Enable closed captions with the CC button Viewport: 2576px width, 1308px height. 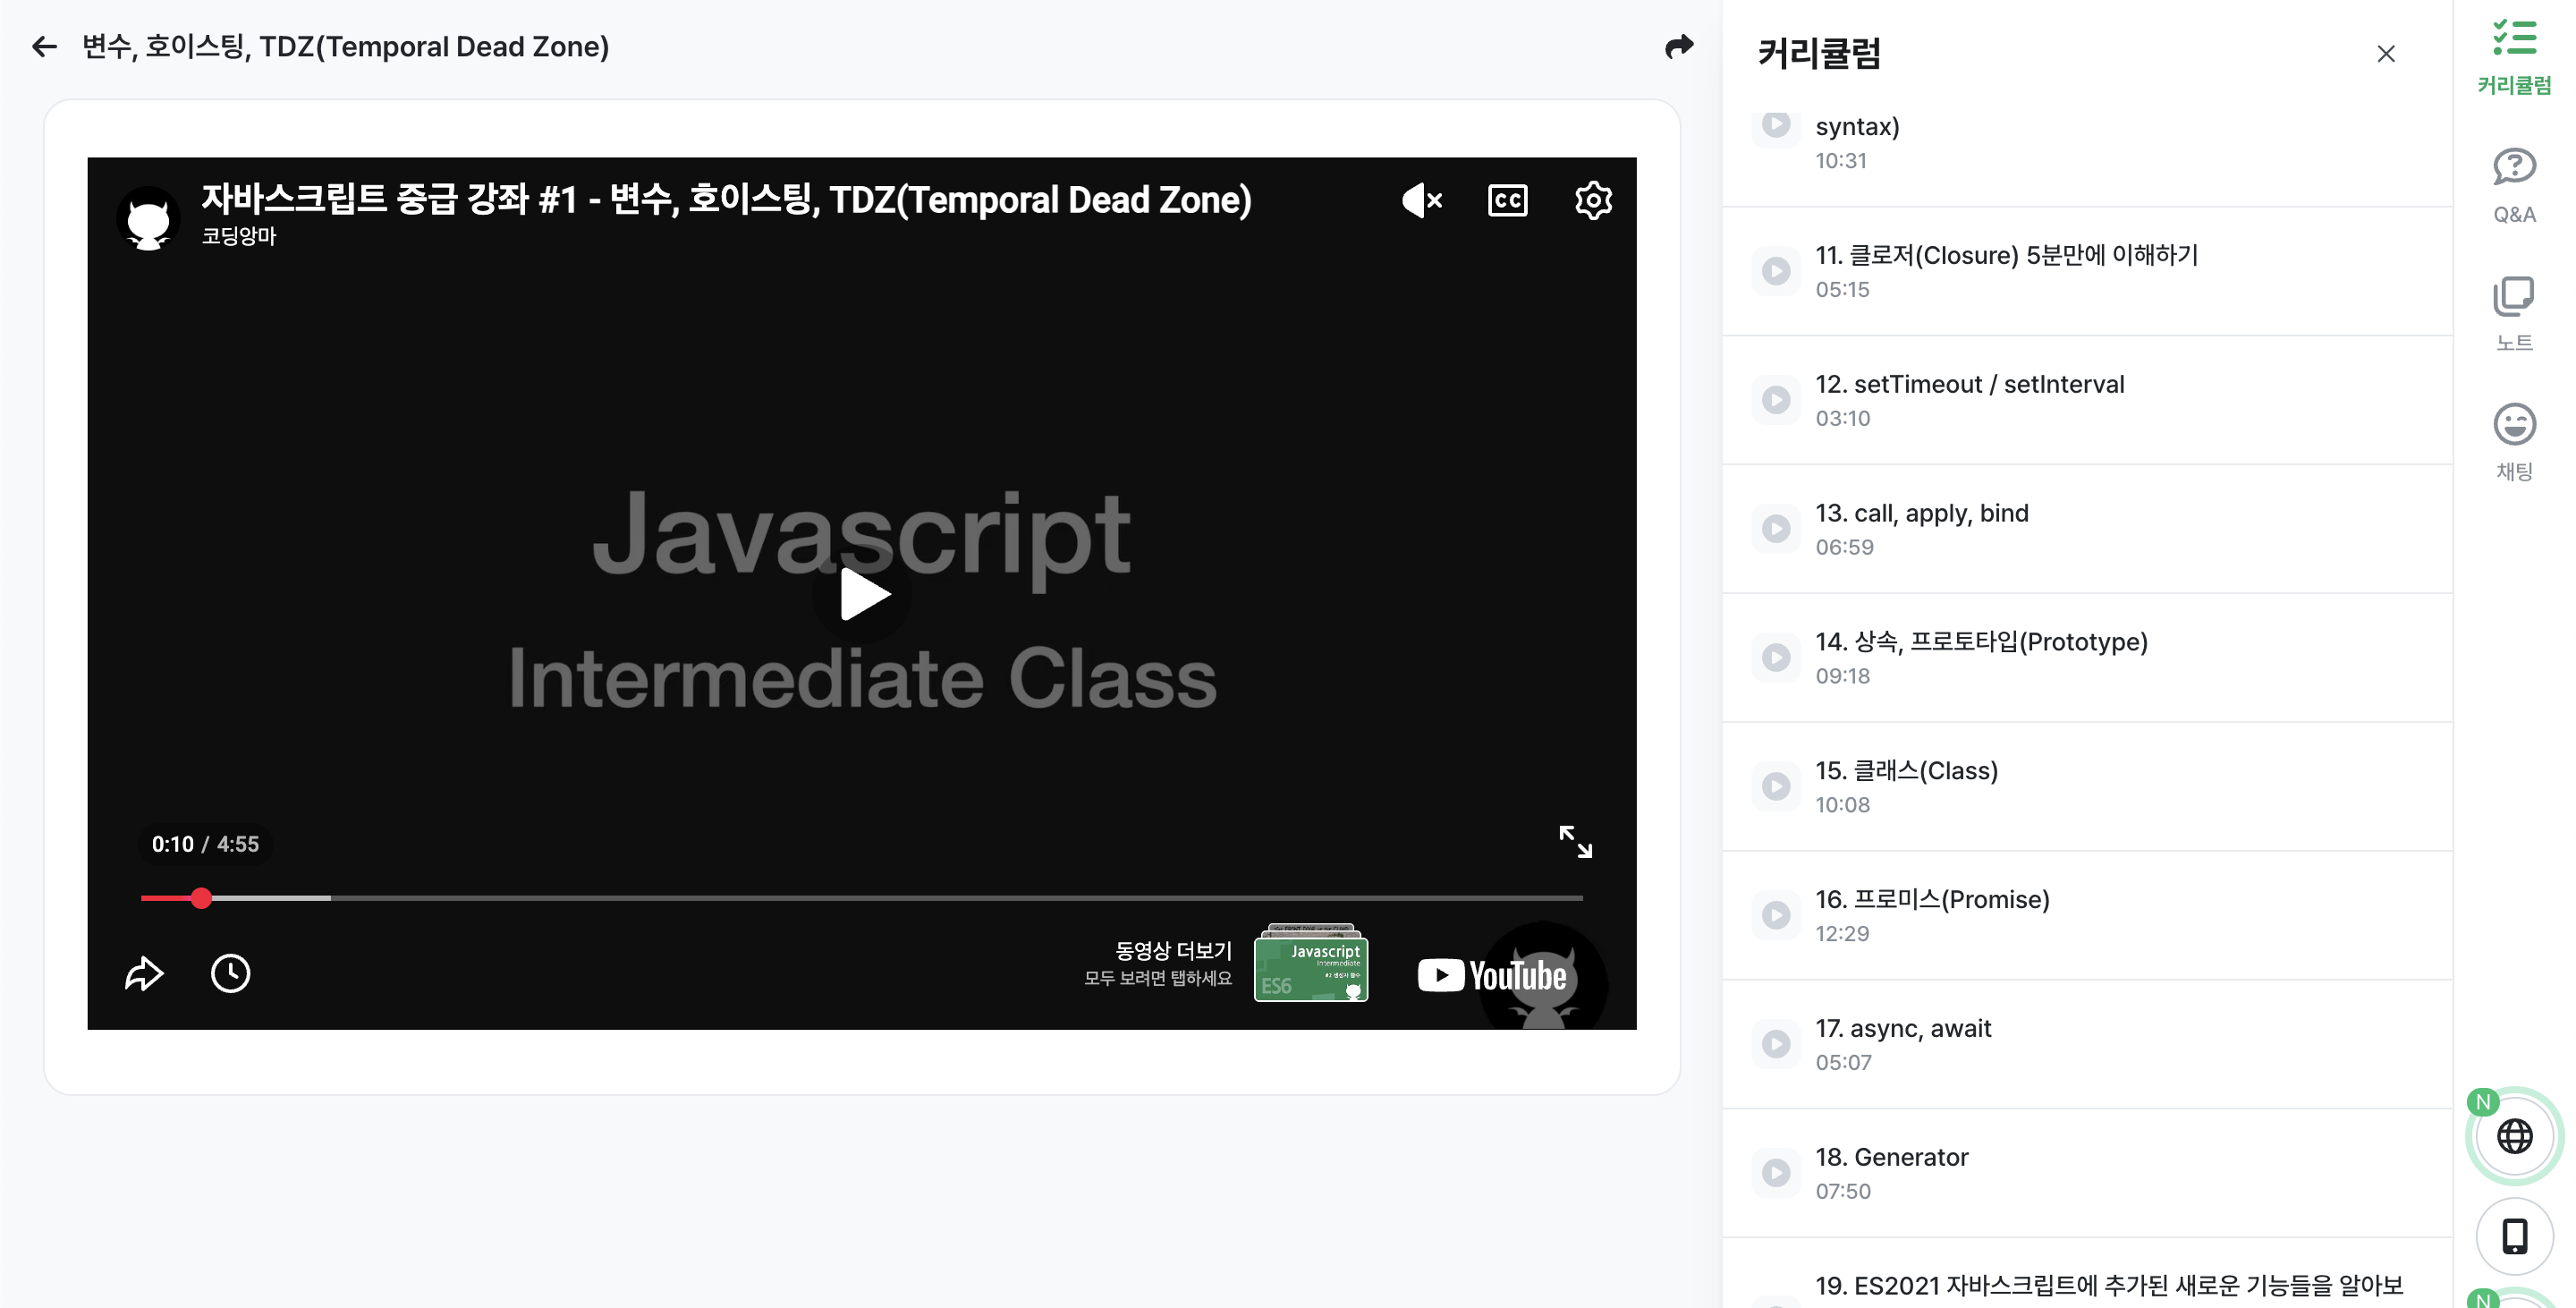pyautogui.click(x=1507, y=200)
